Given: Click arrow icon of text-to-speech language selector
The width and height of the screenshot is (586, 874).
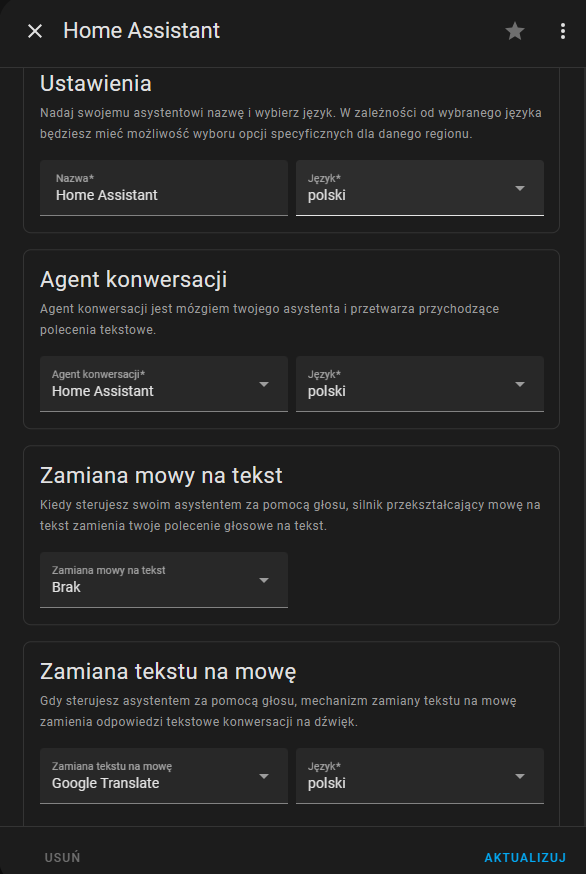Looking at the screenshot, I should pos(520,776).
